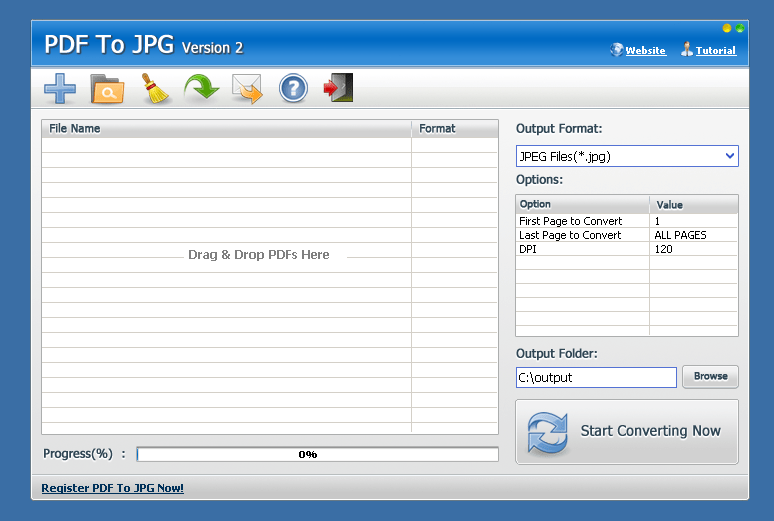Viewport: 774px width, 521px height.
Task: Click the blue plus Add Files icon
Action: [60, 89]
